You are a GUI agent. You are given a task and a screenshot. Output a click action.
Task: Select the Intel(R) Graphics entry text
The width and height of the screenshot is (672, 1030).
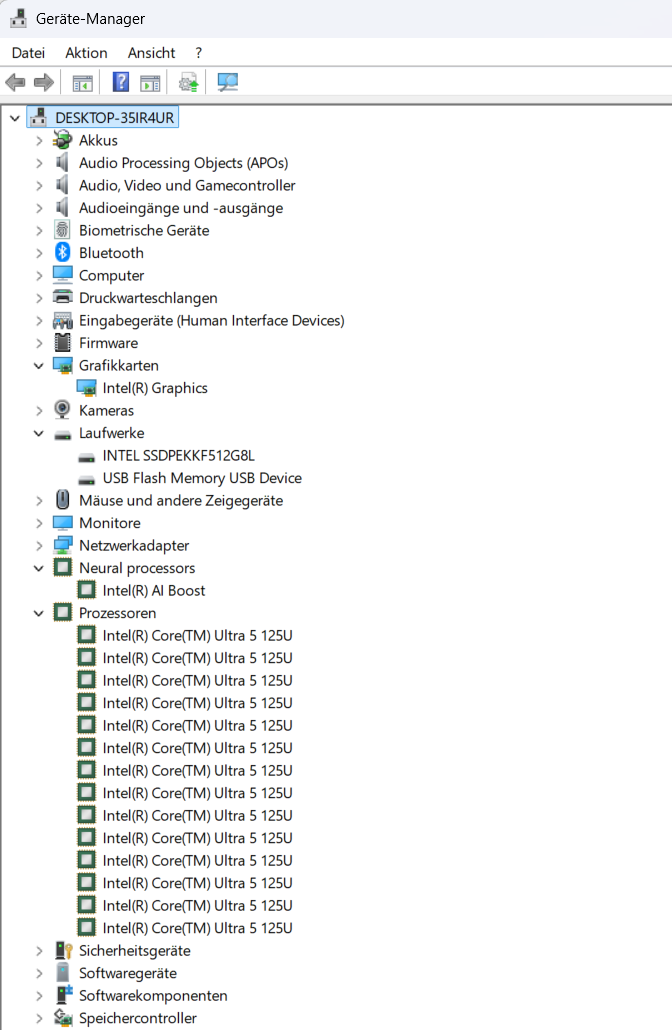click(155, 388)
